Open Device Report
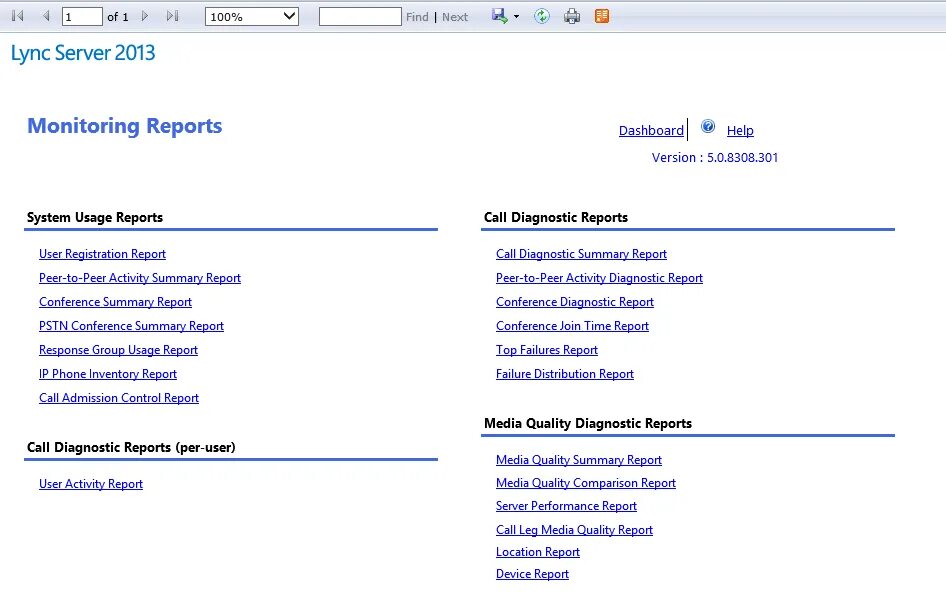Viewport: 946px width, 606px height. (532, 574)
